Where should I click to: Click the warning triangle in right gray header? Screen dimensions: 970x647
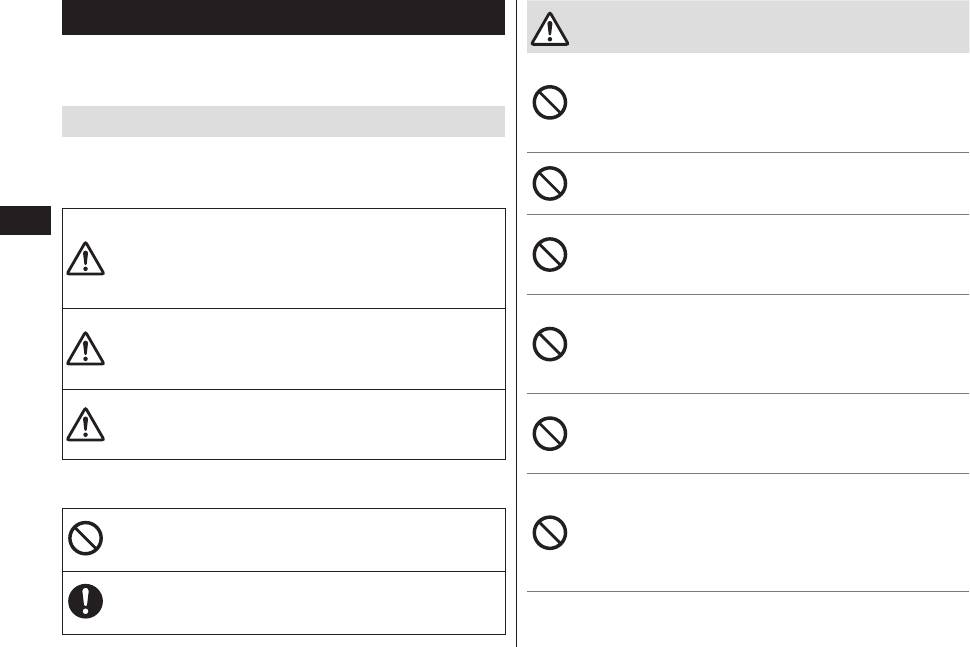pos(549,30)
